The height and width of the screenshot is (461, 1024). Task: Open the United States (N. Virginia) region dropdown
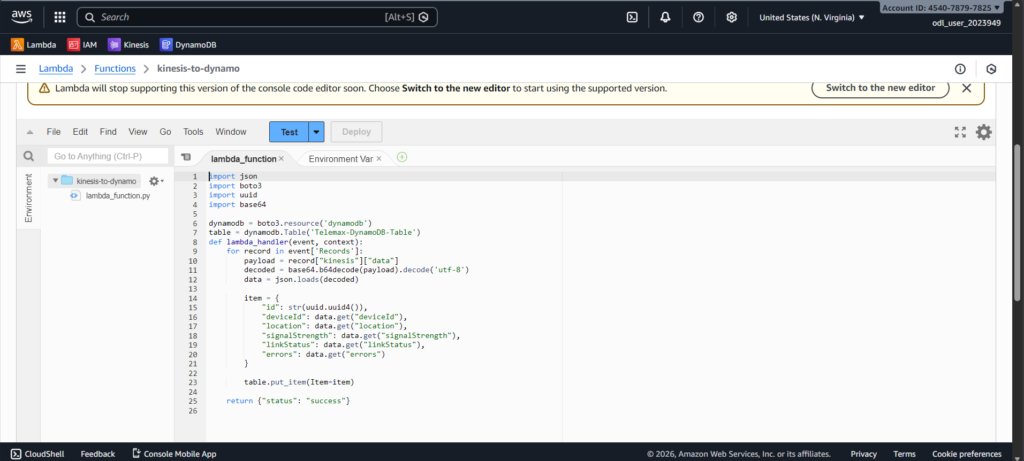812,17
